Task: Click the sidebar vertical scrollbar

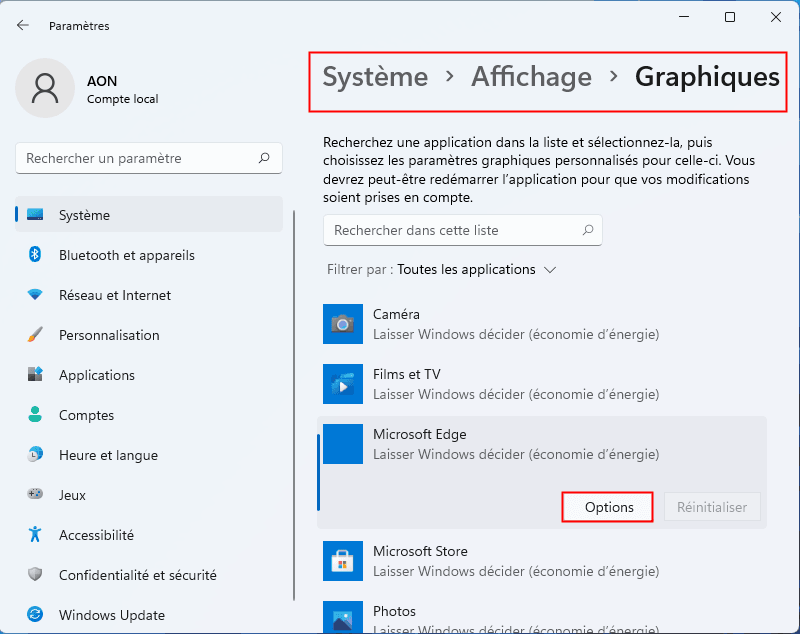Action: [x=294, y=400]
